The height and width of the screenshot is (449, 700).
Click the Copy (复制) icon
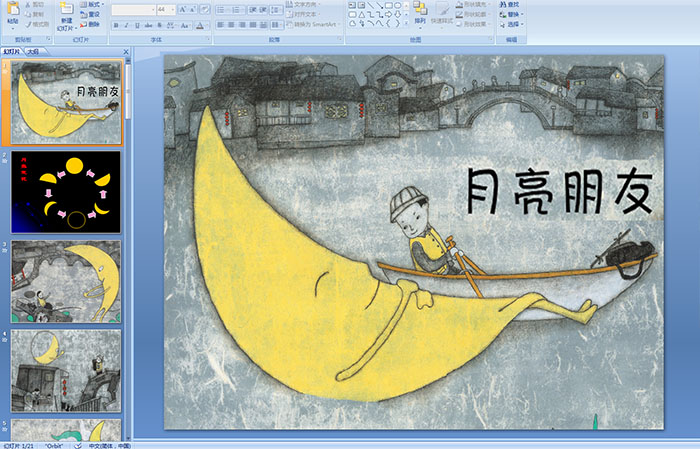click(x=28, y=14)
